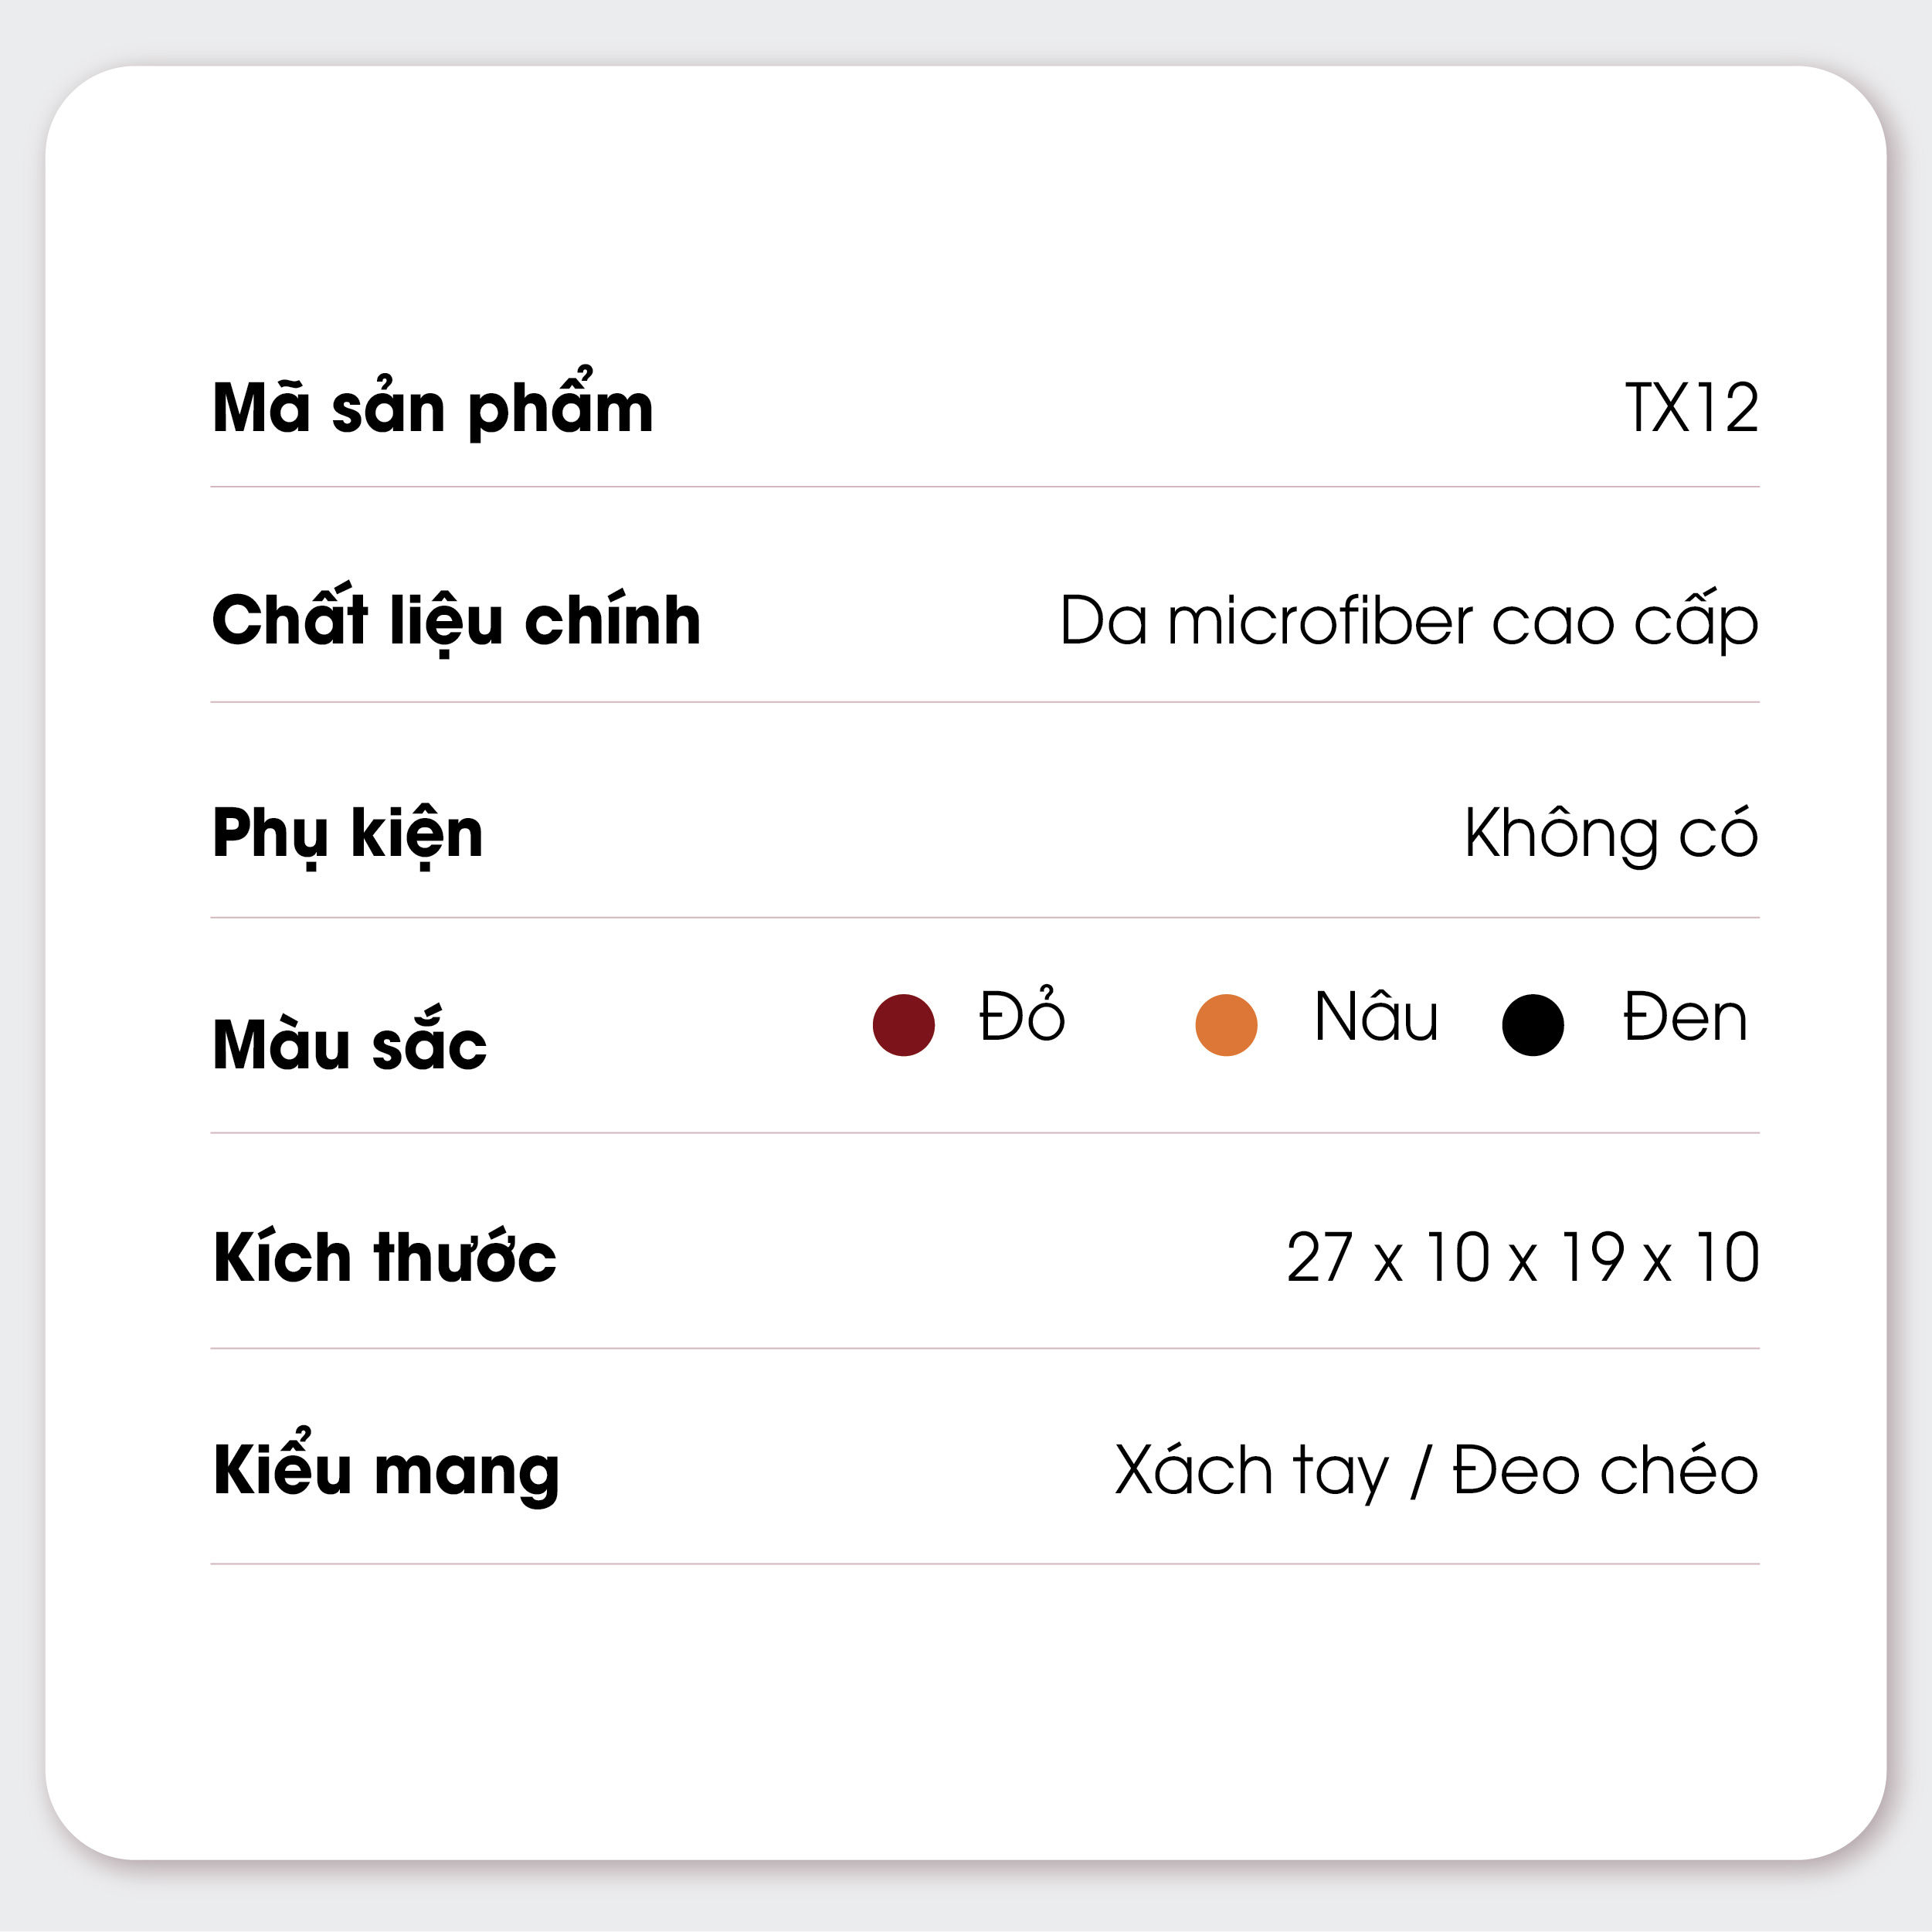Select the "Đen" color label

[x=1685, y=1017]
